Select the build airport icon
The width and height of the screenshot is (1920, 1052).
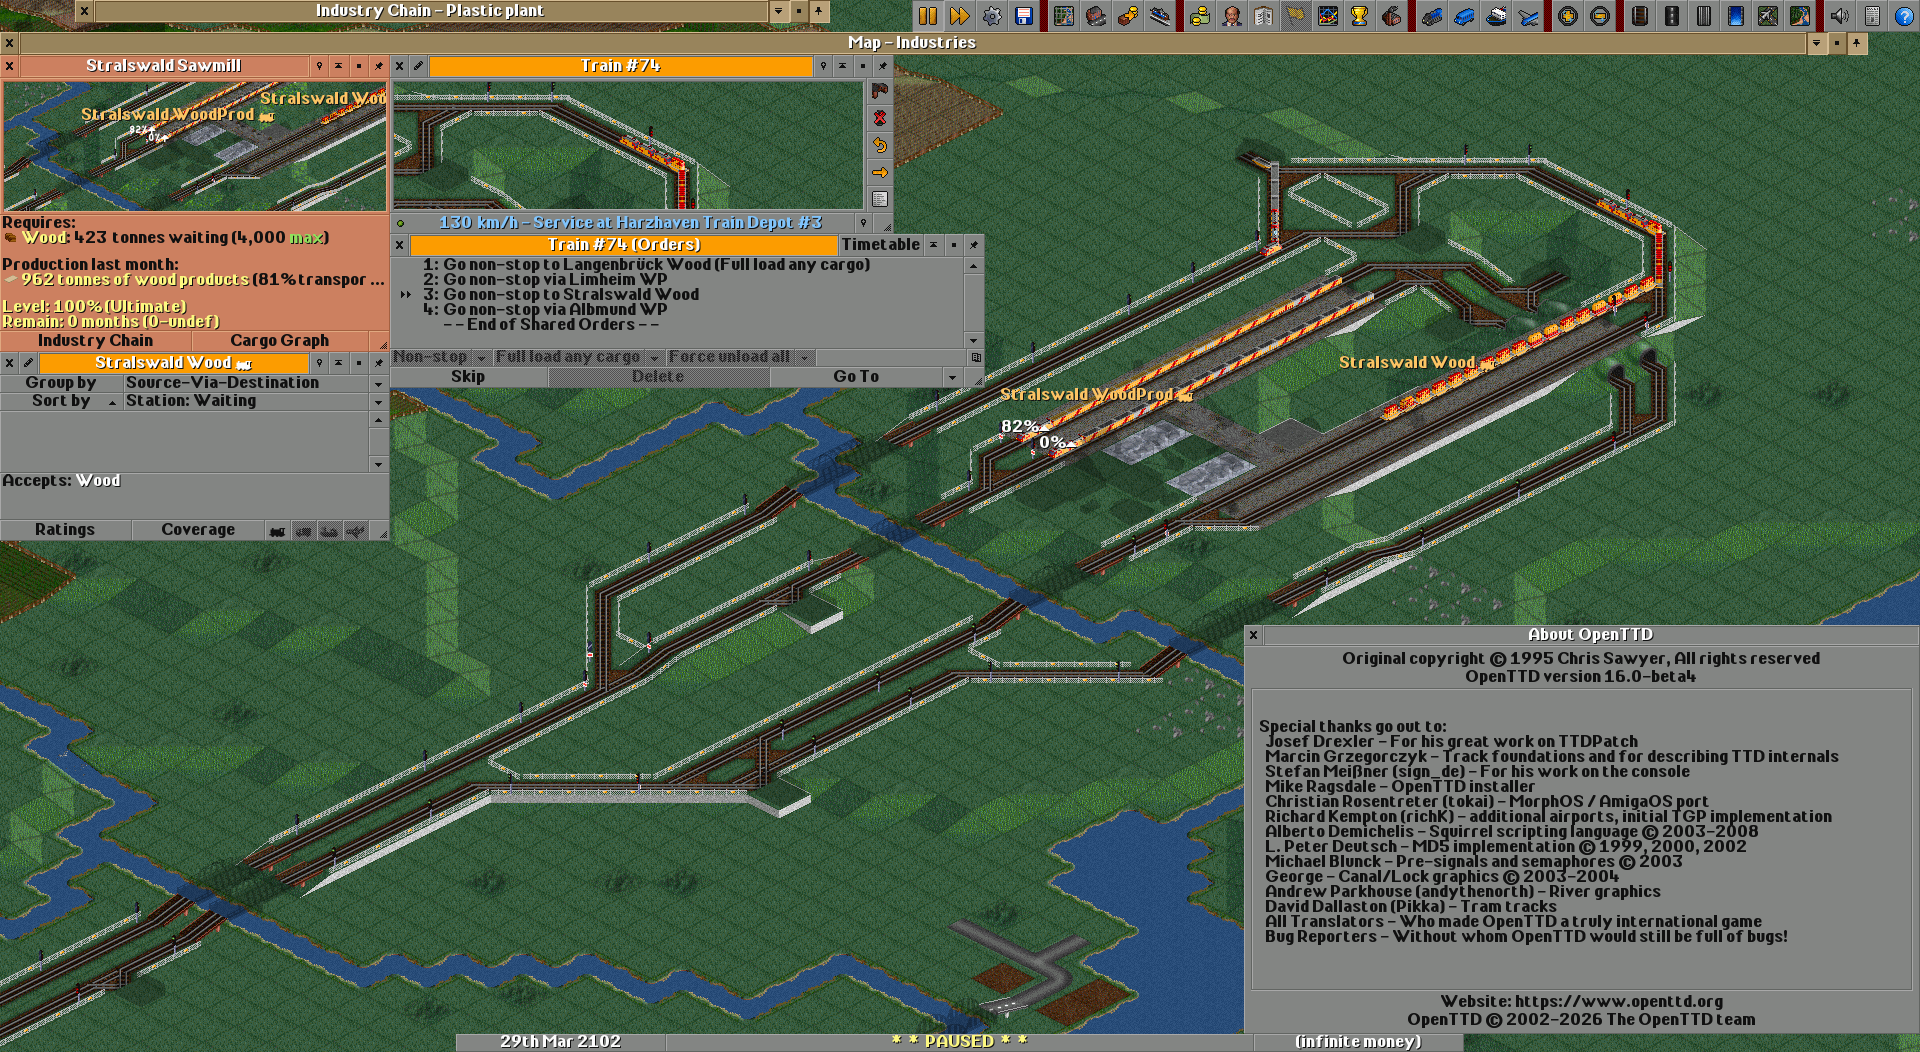1768,16
